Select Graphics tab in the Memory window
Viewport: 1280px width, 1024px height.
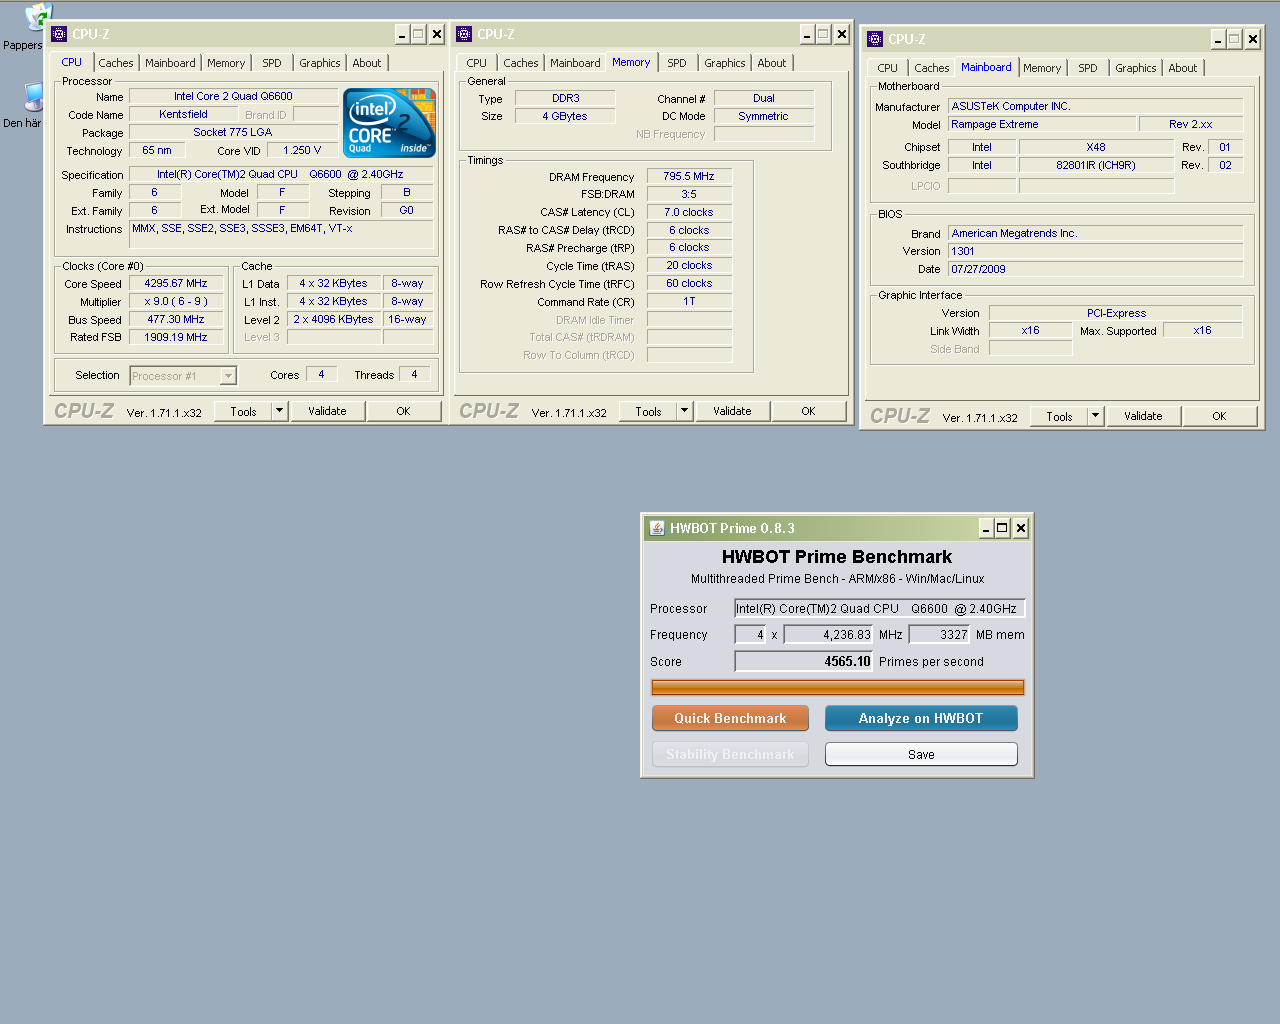point(725,63)
